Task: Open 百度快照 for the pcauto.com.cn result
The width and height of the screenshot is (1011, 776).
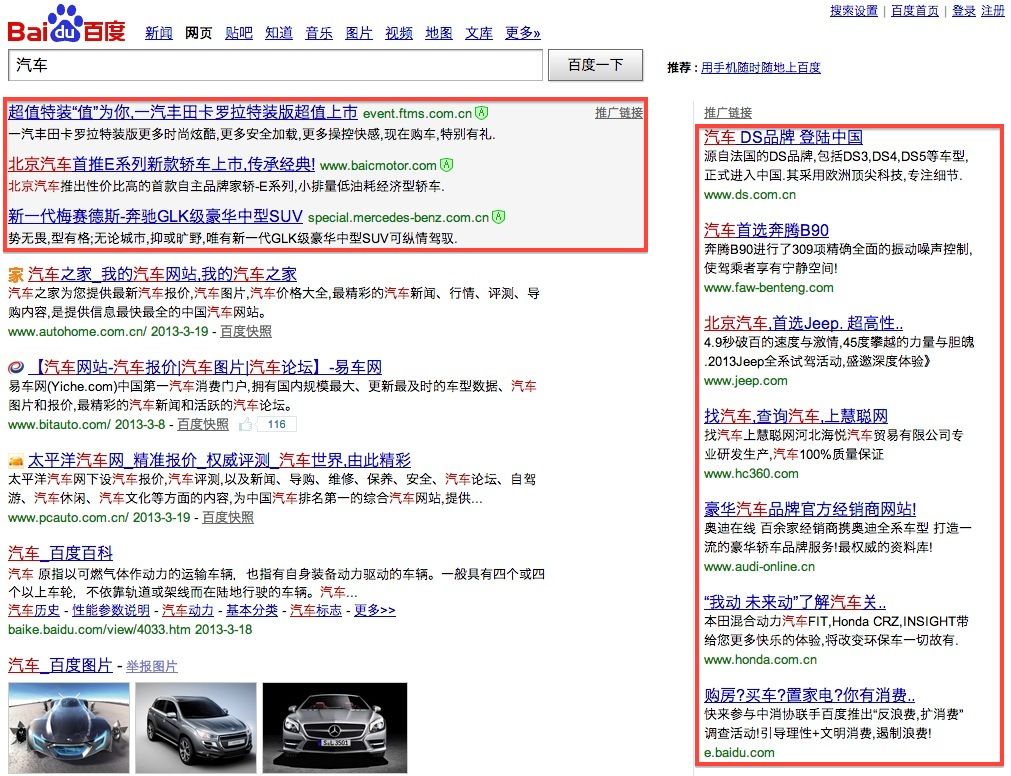Action: coord(228,517)
